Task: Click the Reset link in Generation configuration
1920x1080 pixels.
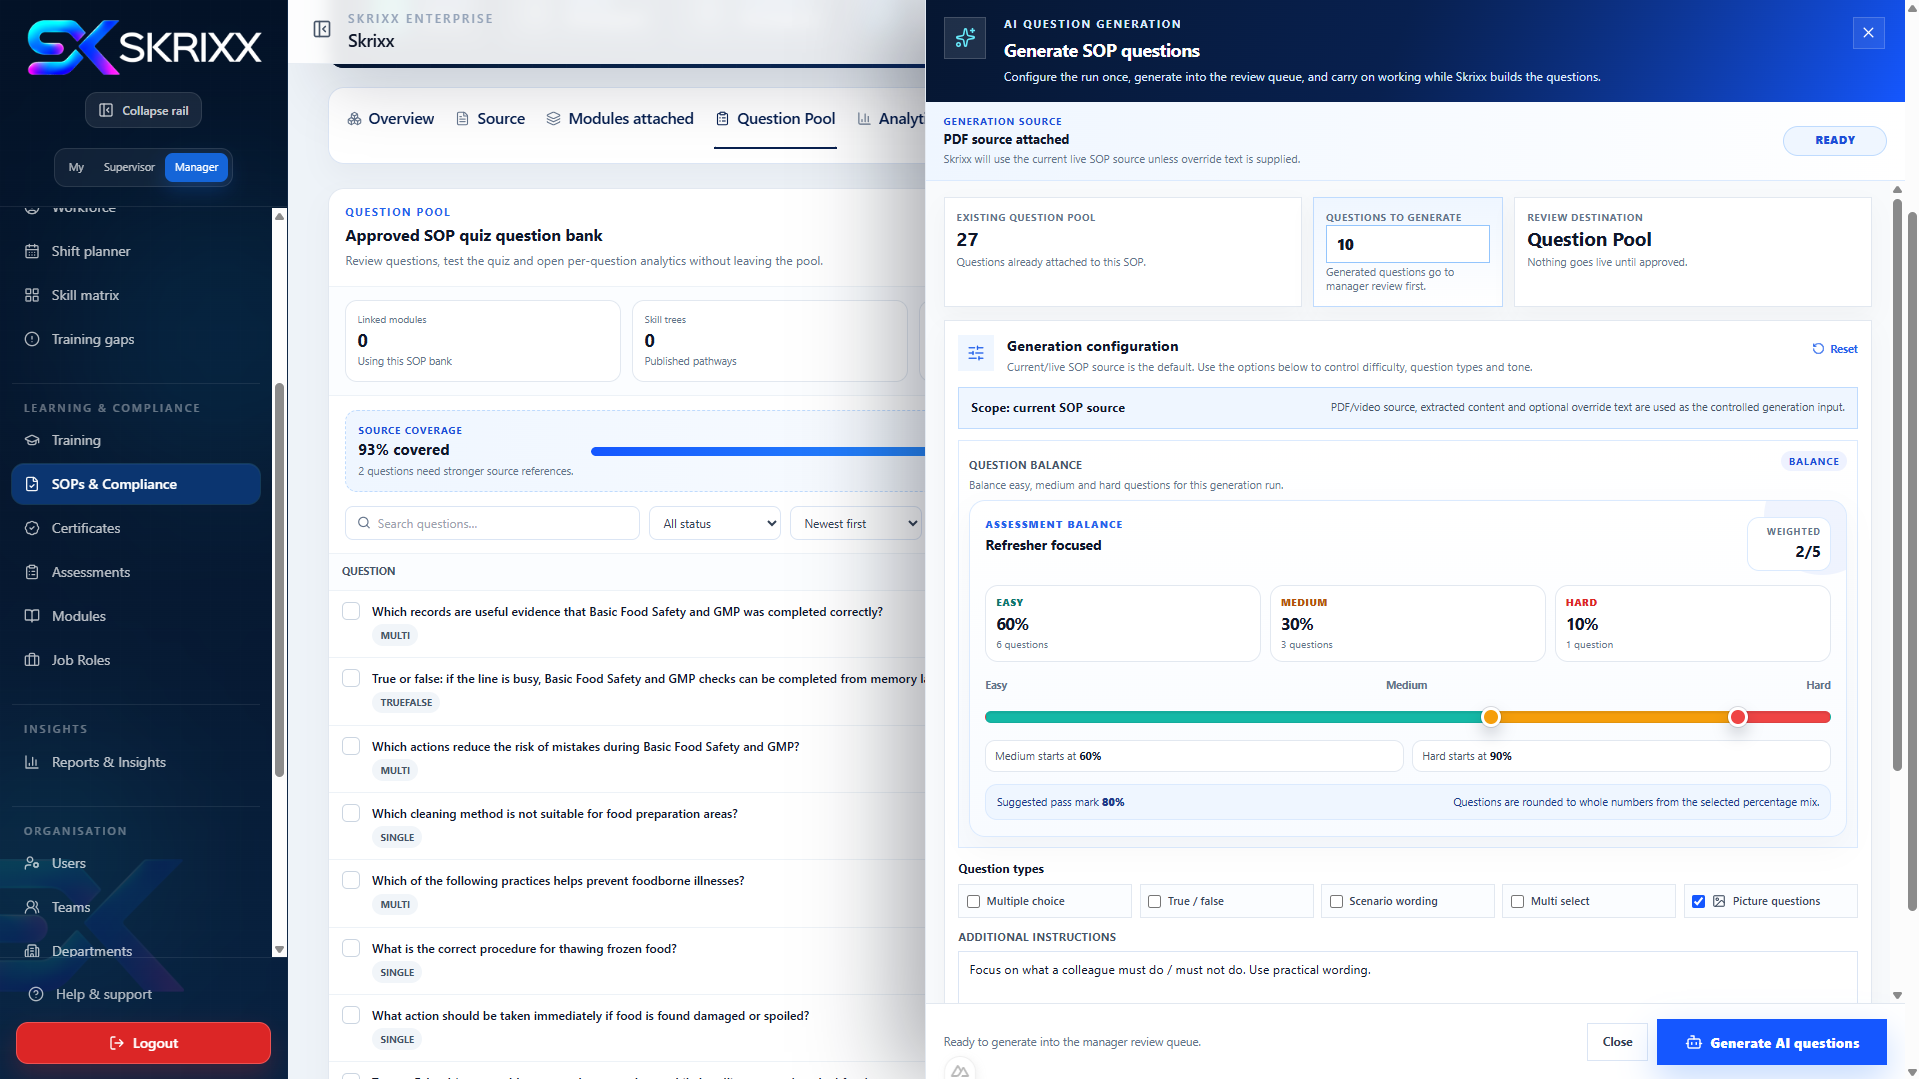Action: (x=1835, y=349)
